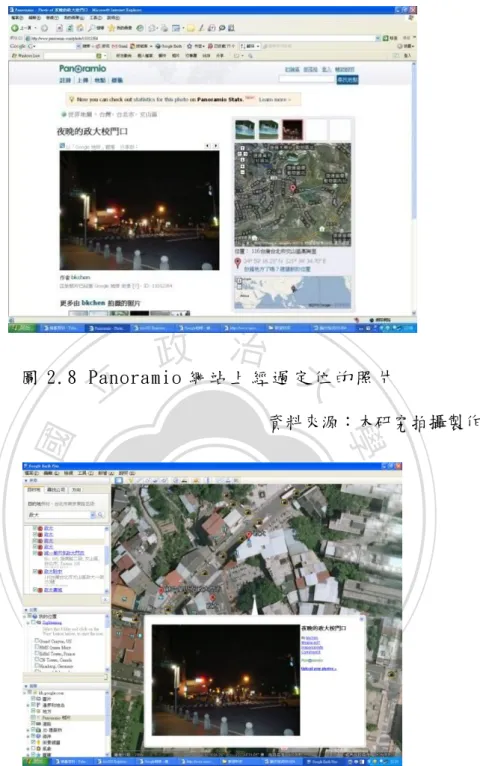Click the large night photo on Panoramio page
The height and width of the screenshot is (766, 480).
[x=139, y=210]
